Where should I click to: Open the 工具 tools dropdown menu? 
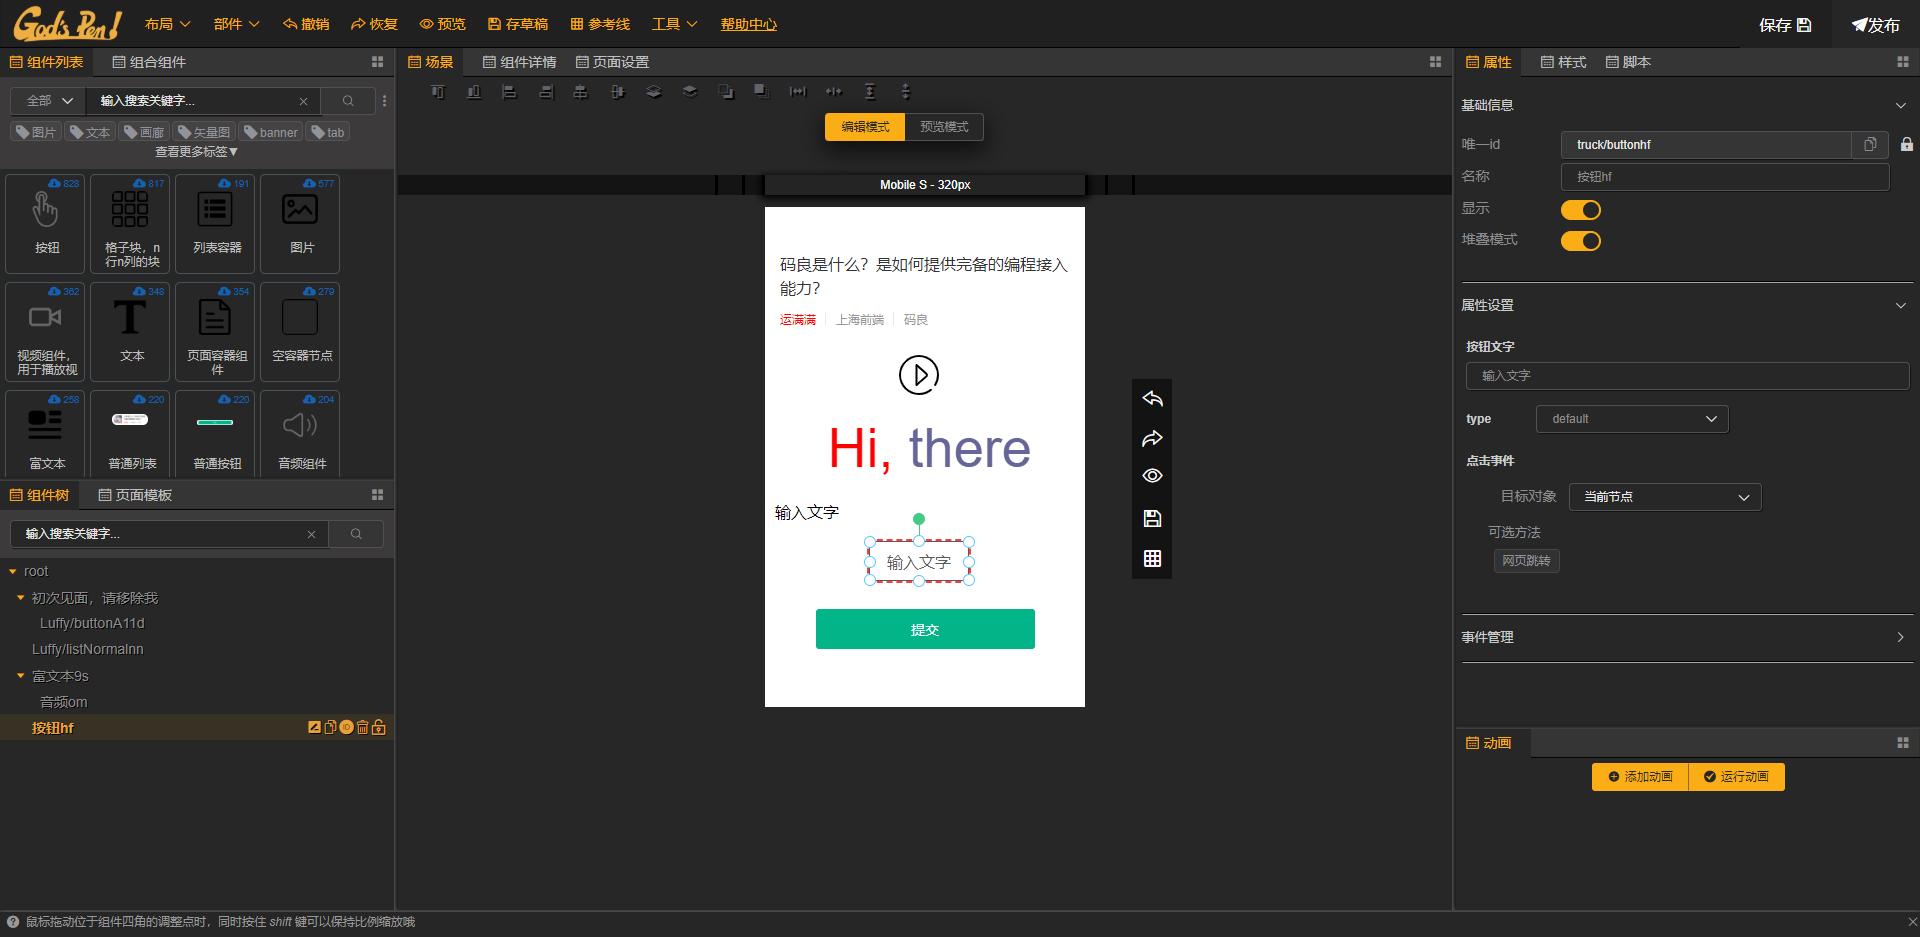pos(674,24)
